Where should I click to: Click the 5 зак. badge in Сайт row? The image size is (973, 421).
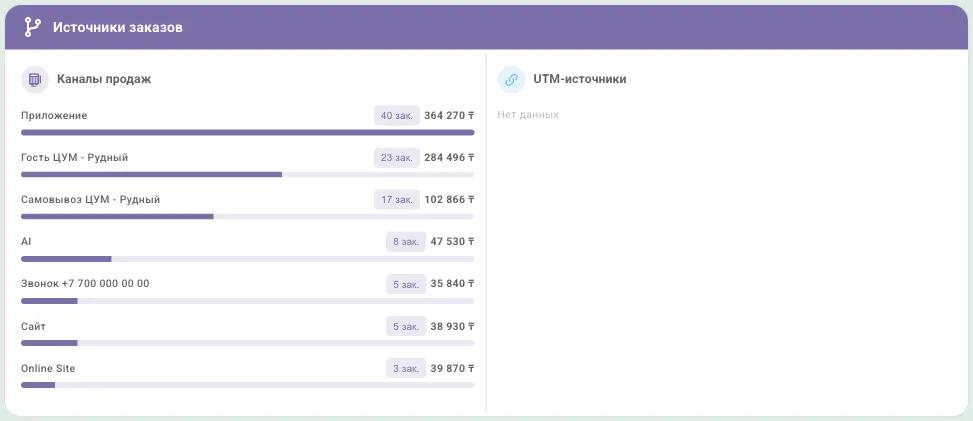[406, 326]
